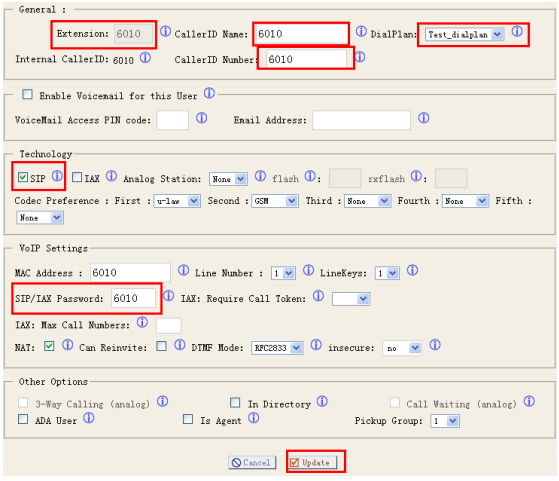559x481 pixels.
Task: Click info icon for In Directory
Action: pos(322,401)
